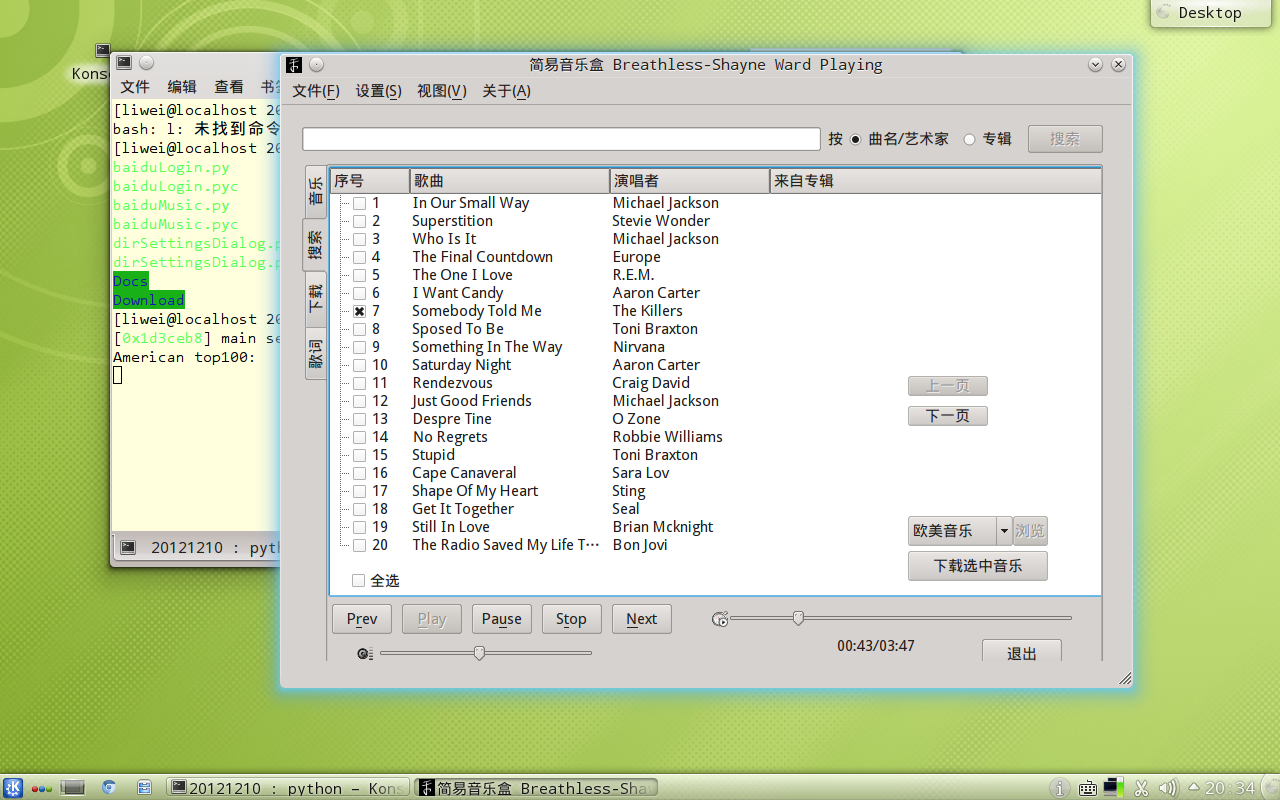
Task: Switch to the 音乐 side tab
Action: [315, 191]
